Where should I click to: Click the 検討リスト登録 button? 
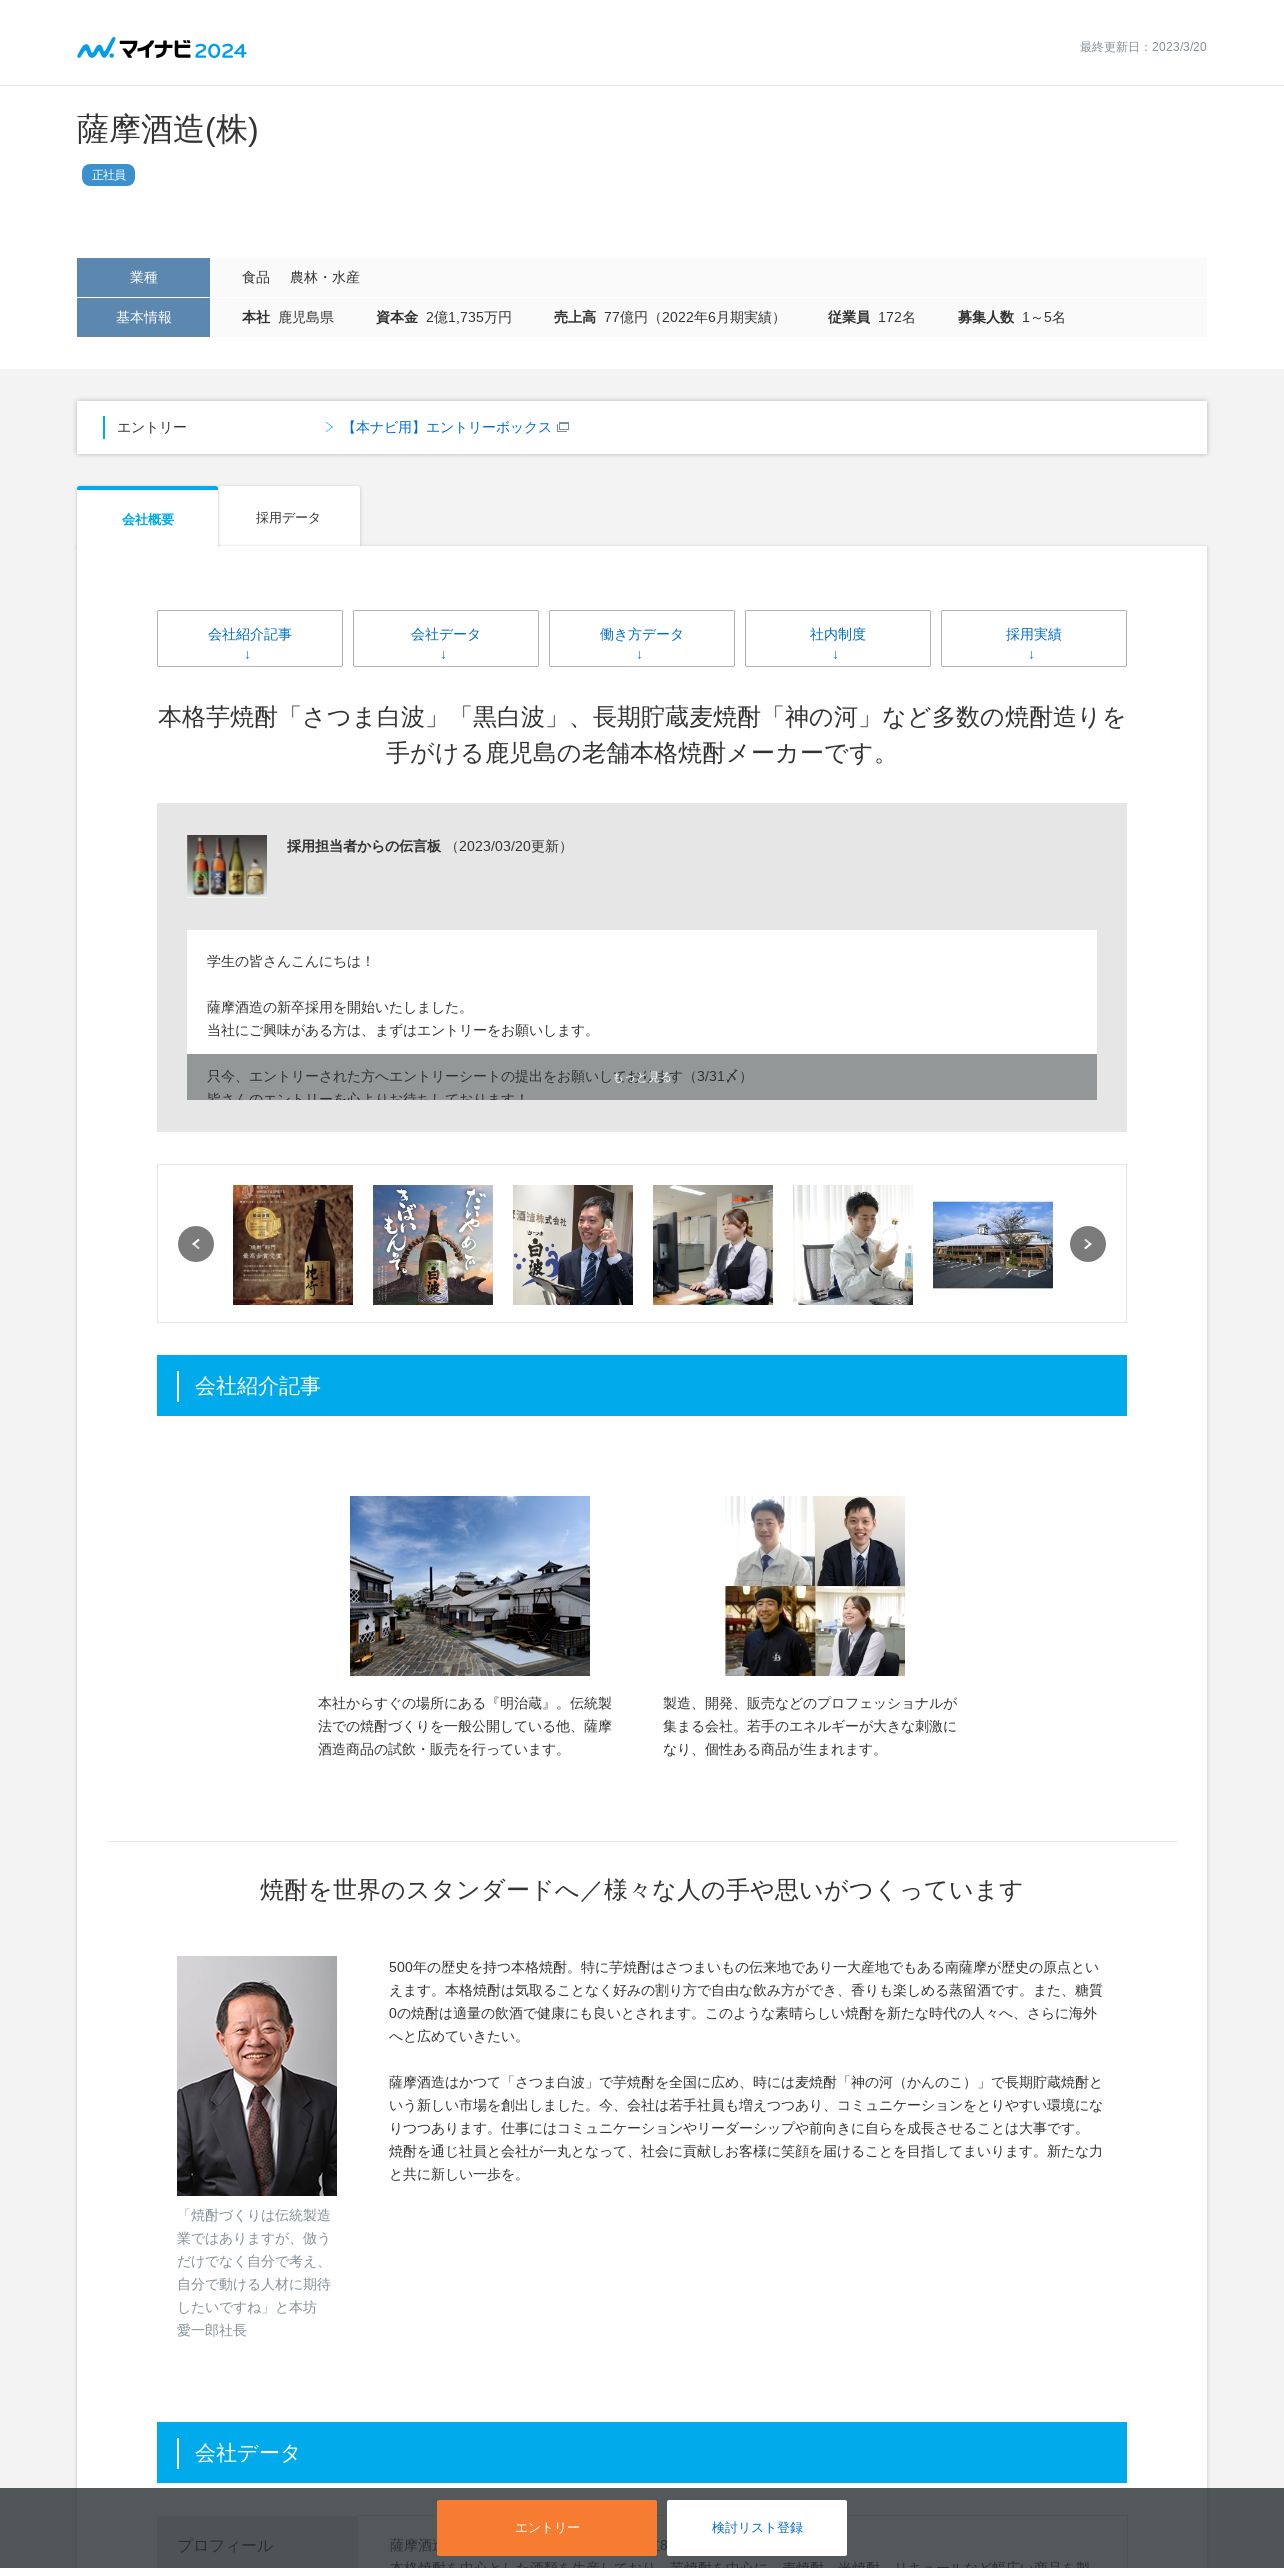tap(757, 2527)
